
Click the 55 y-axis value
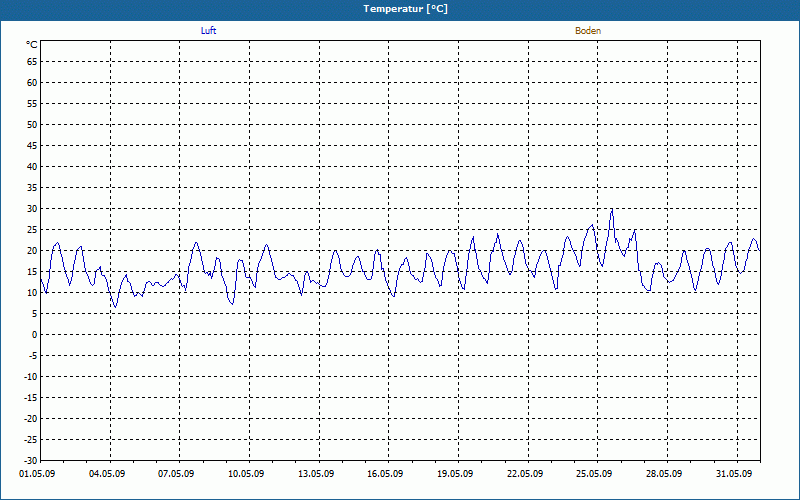tap(32, 104)
